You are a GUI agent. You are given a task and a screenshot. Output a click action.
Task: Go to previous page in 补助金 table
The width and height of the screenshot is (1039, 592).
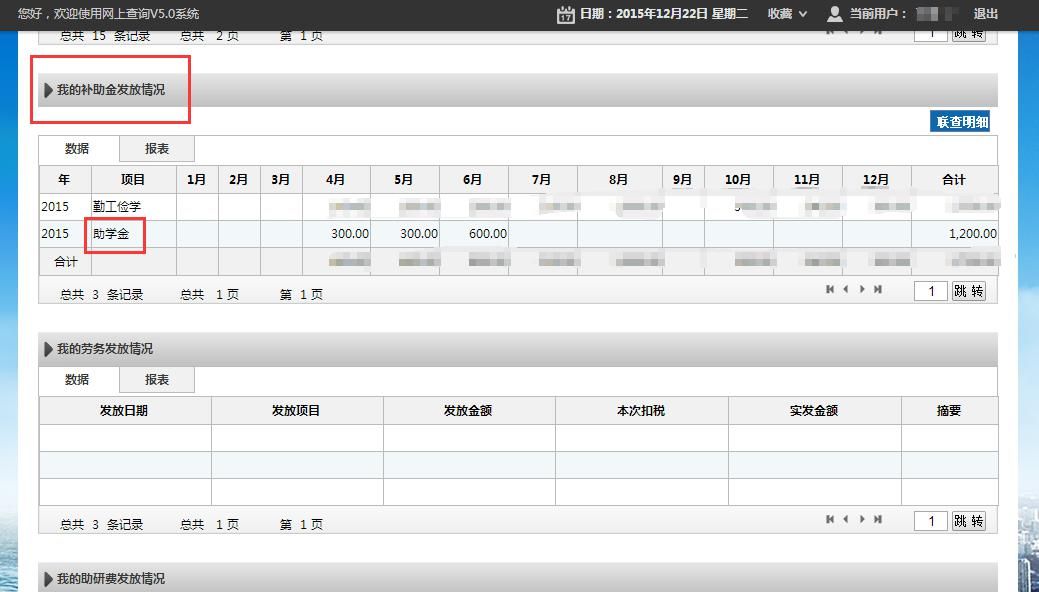click(846, 290)
